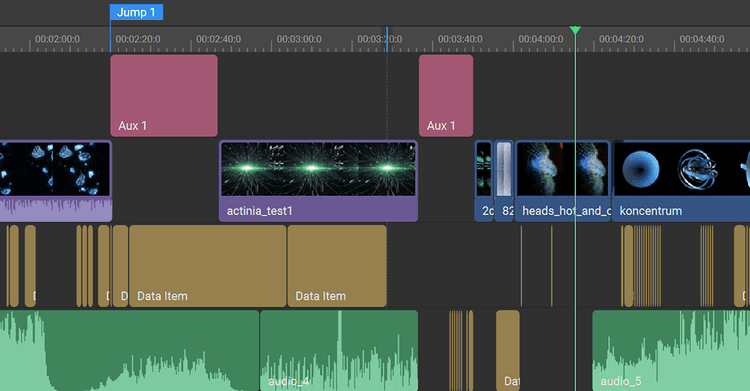Select the blue particles clip at far left
Image resolution: width=750 pixels, height=391 pixels.
pos(55,181)
